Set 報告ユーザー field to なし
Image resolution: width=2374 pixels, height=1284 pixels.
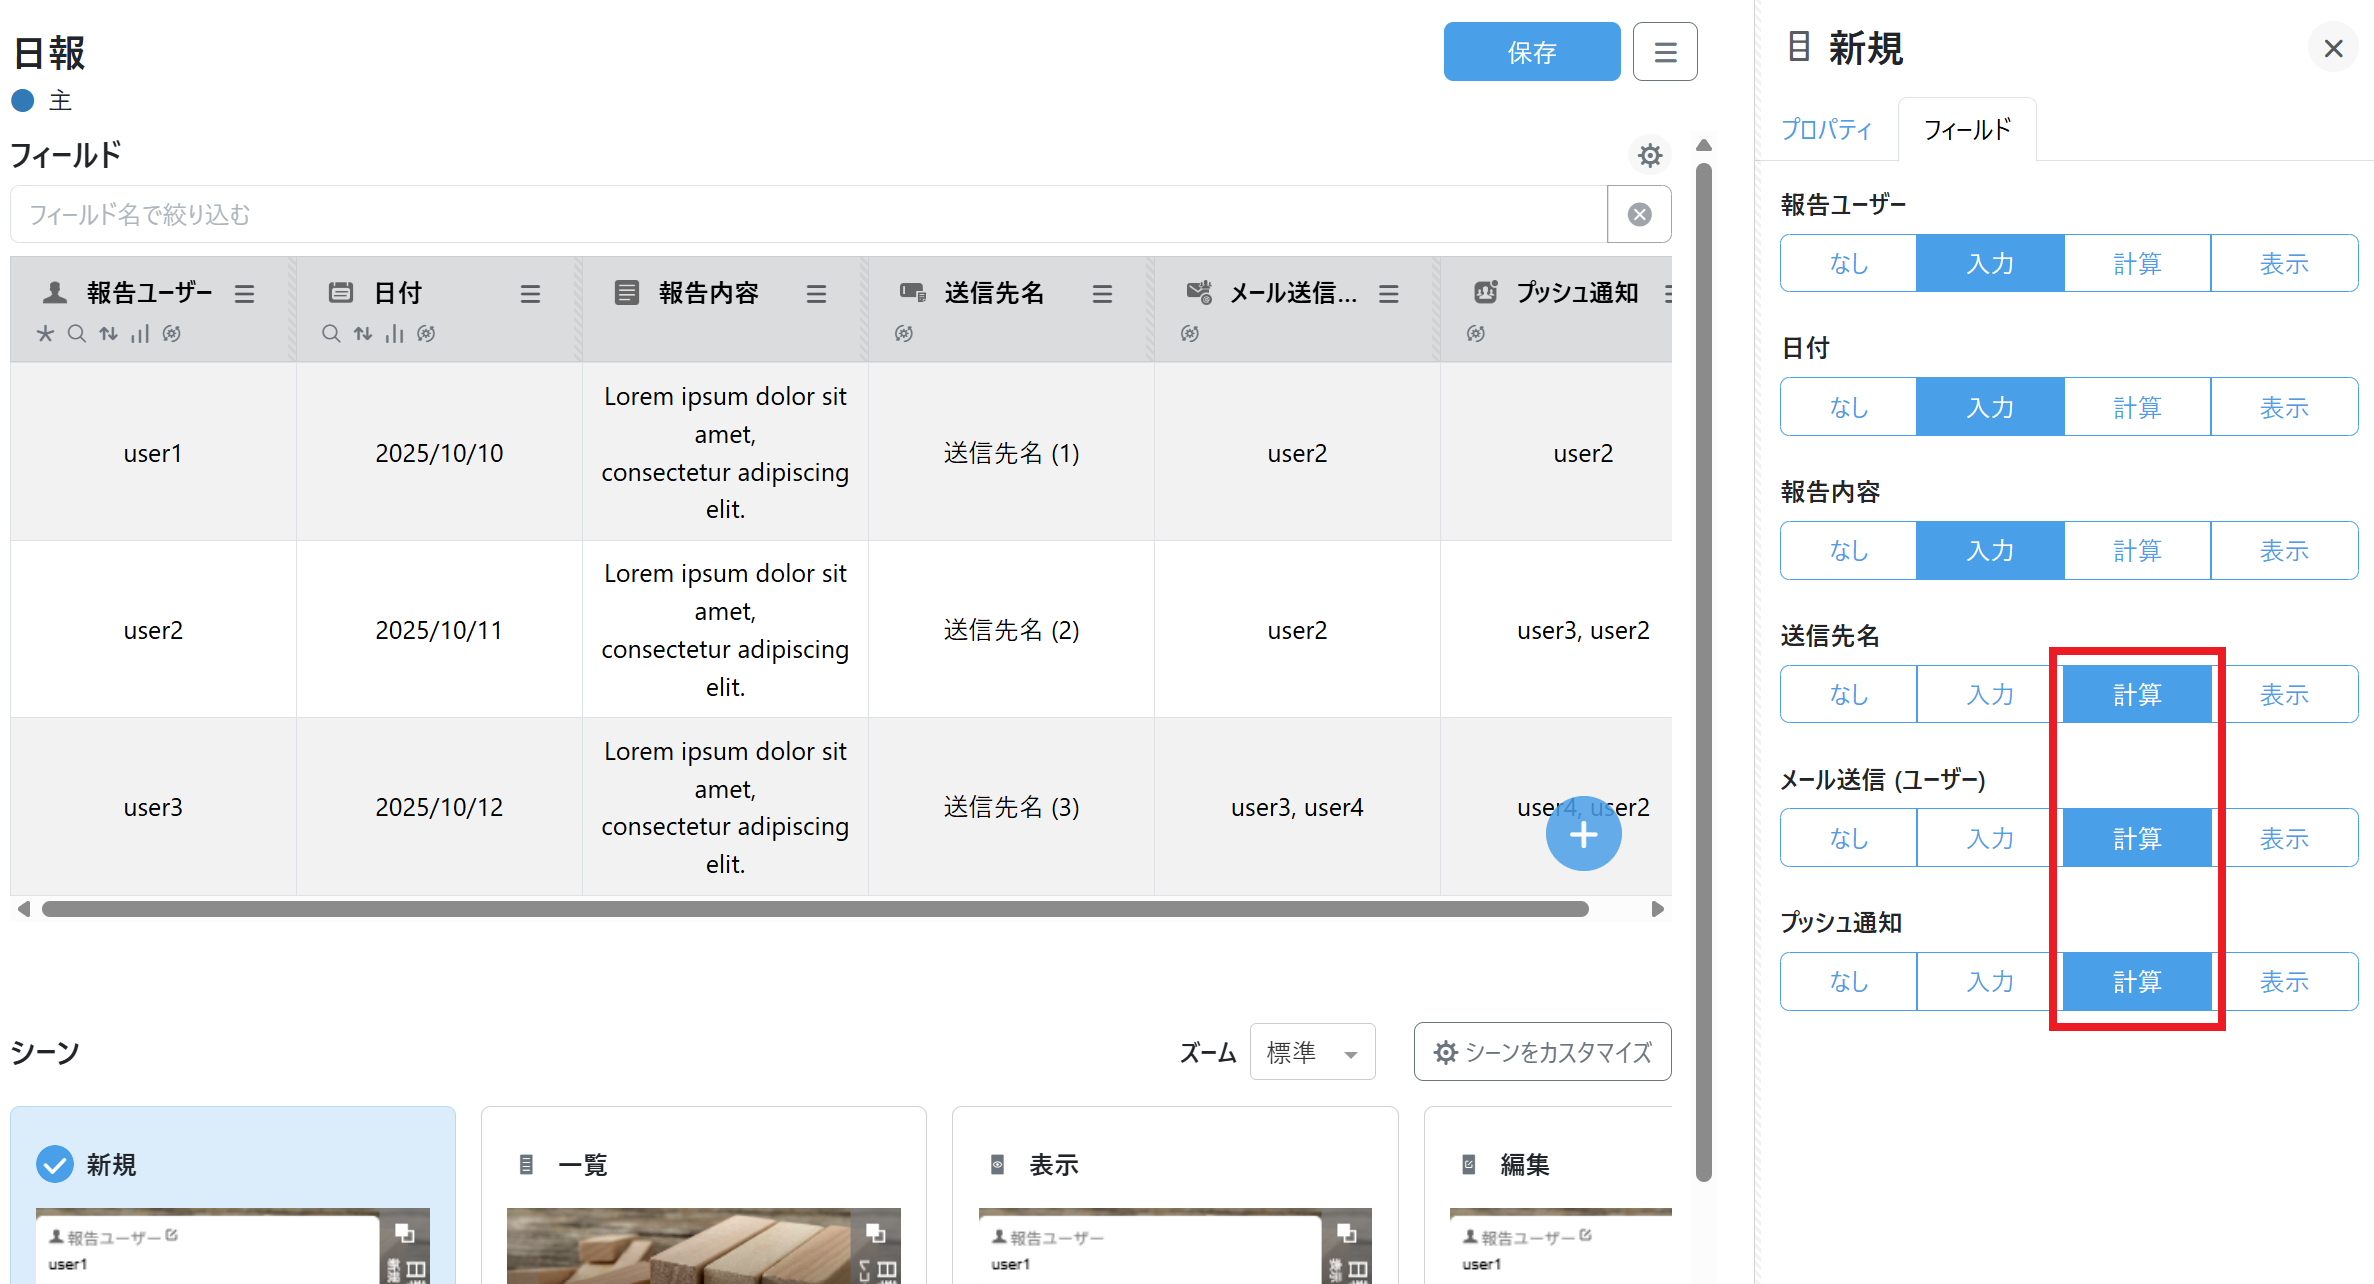1848,264
